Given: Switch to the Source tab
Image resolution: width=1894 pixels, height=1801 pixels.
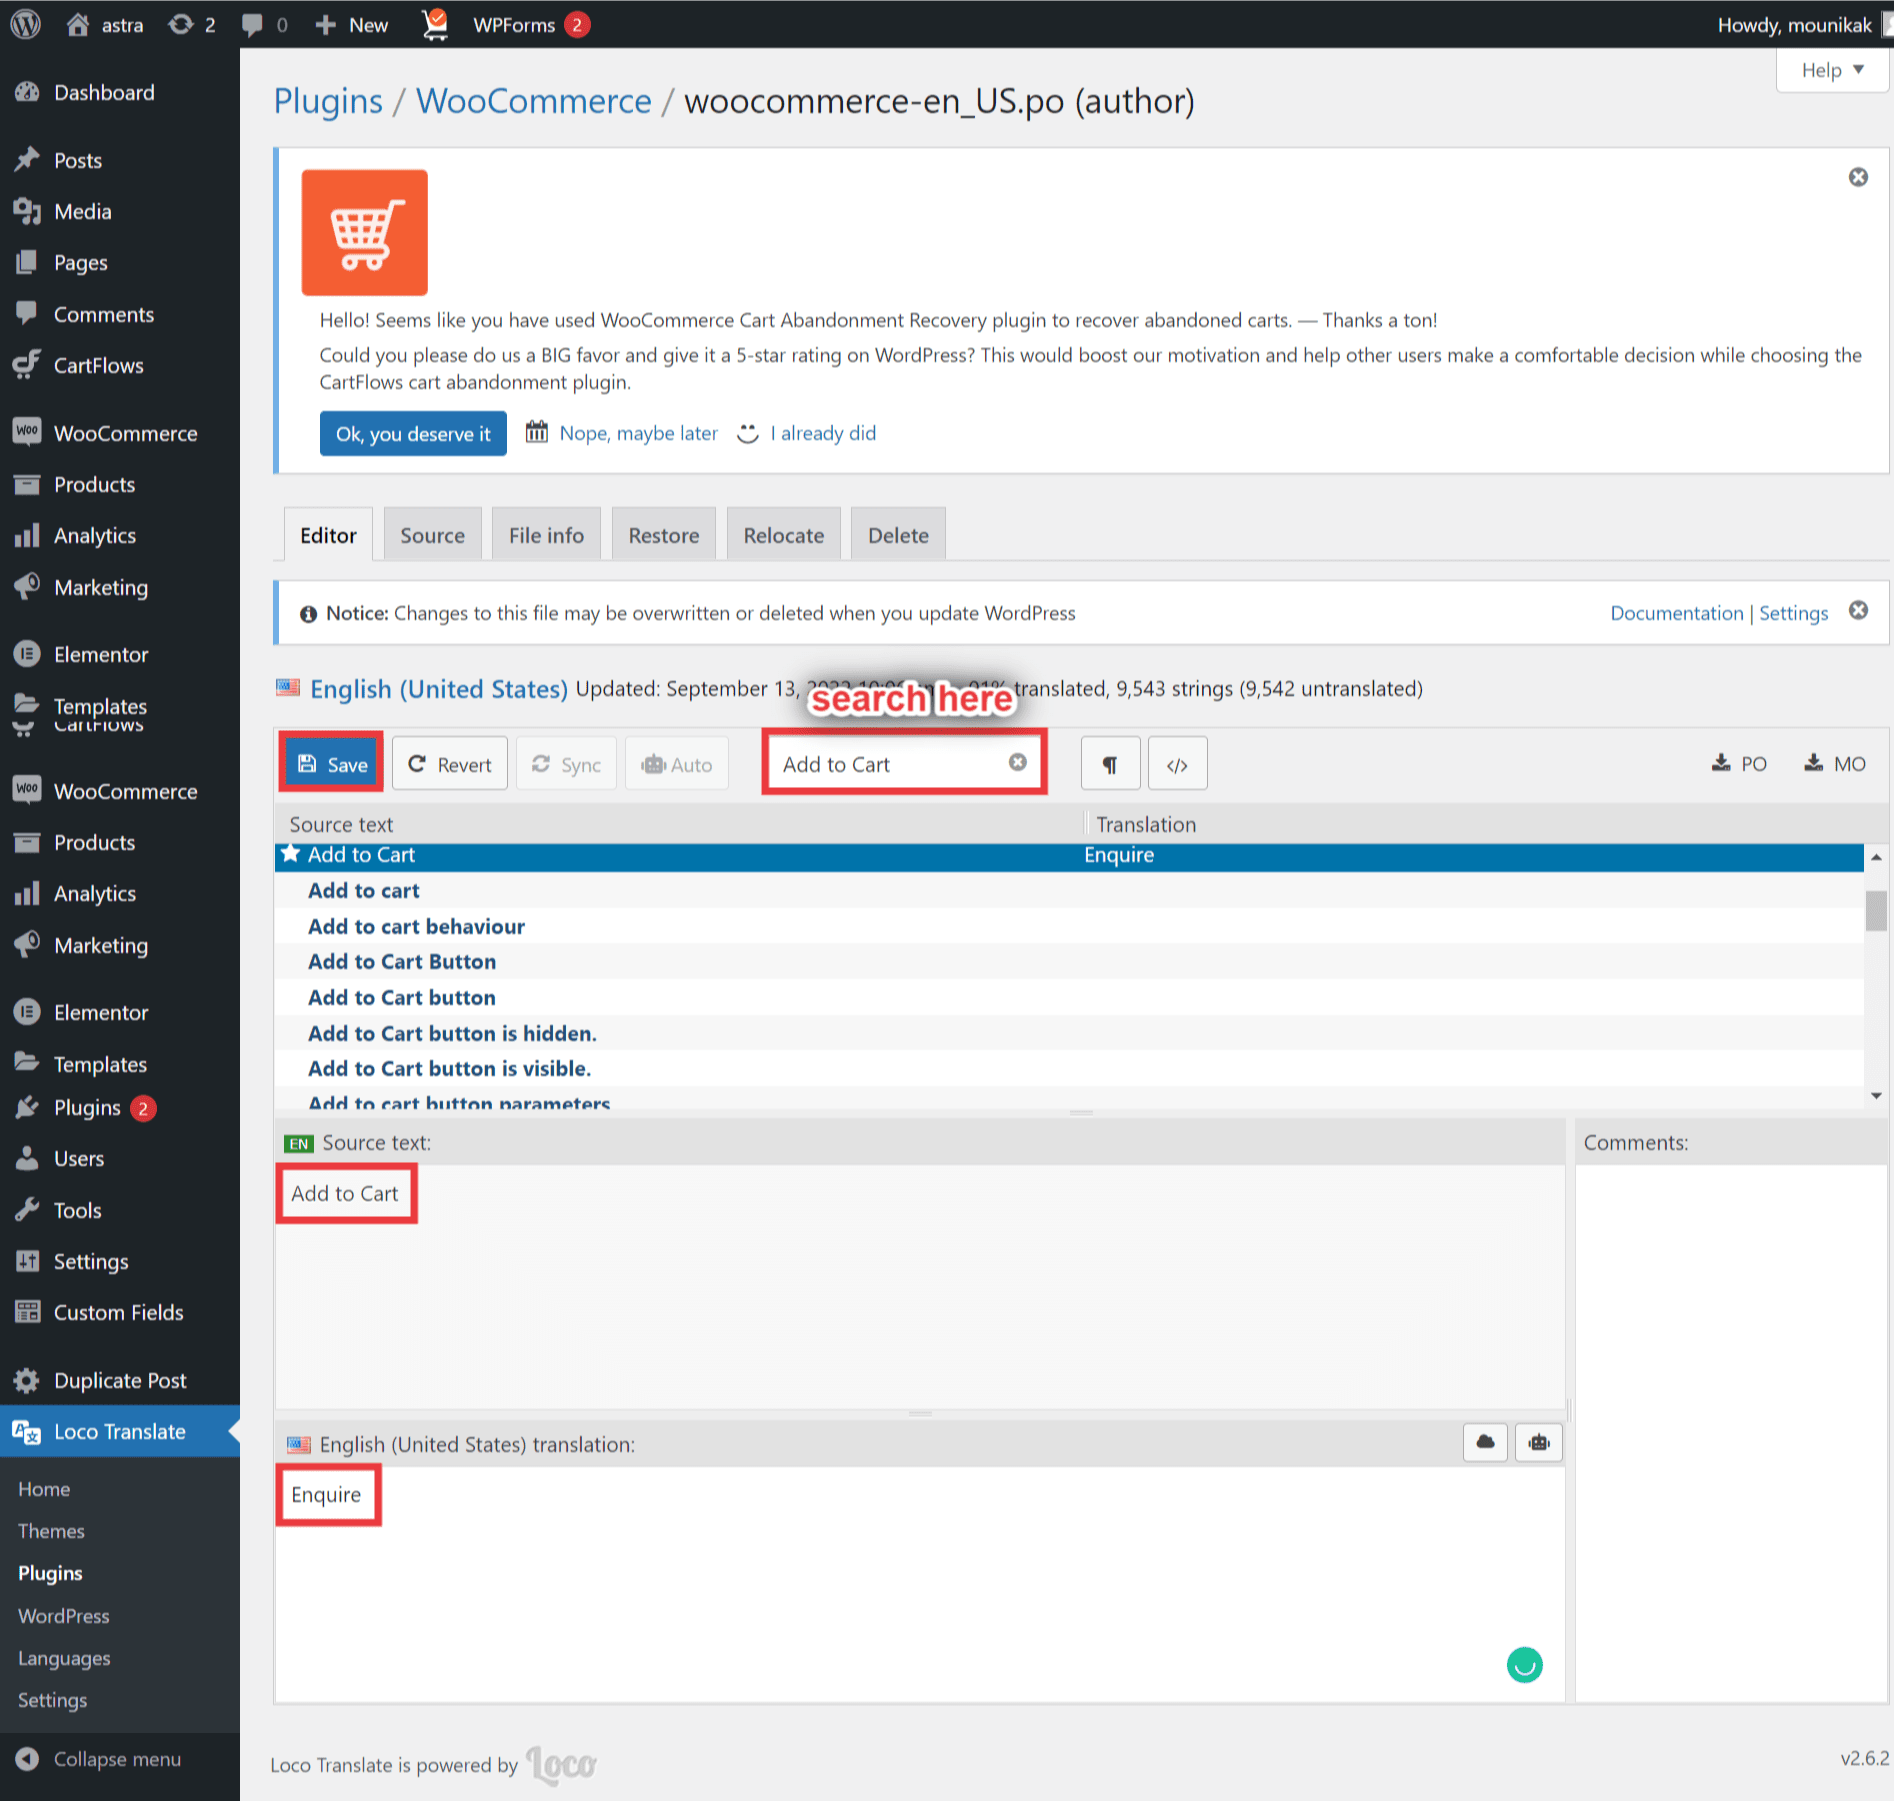Looking at the screenshot, I should pos(432,535).
